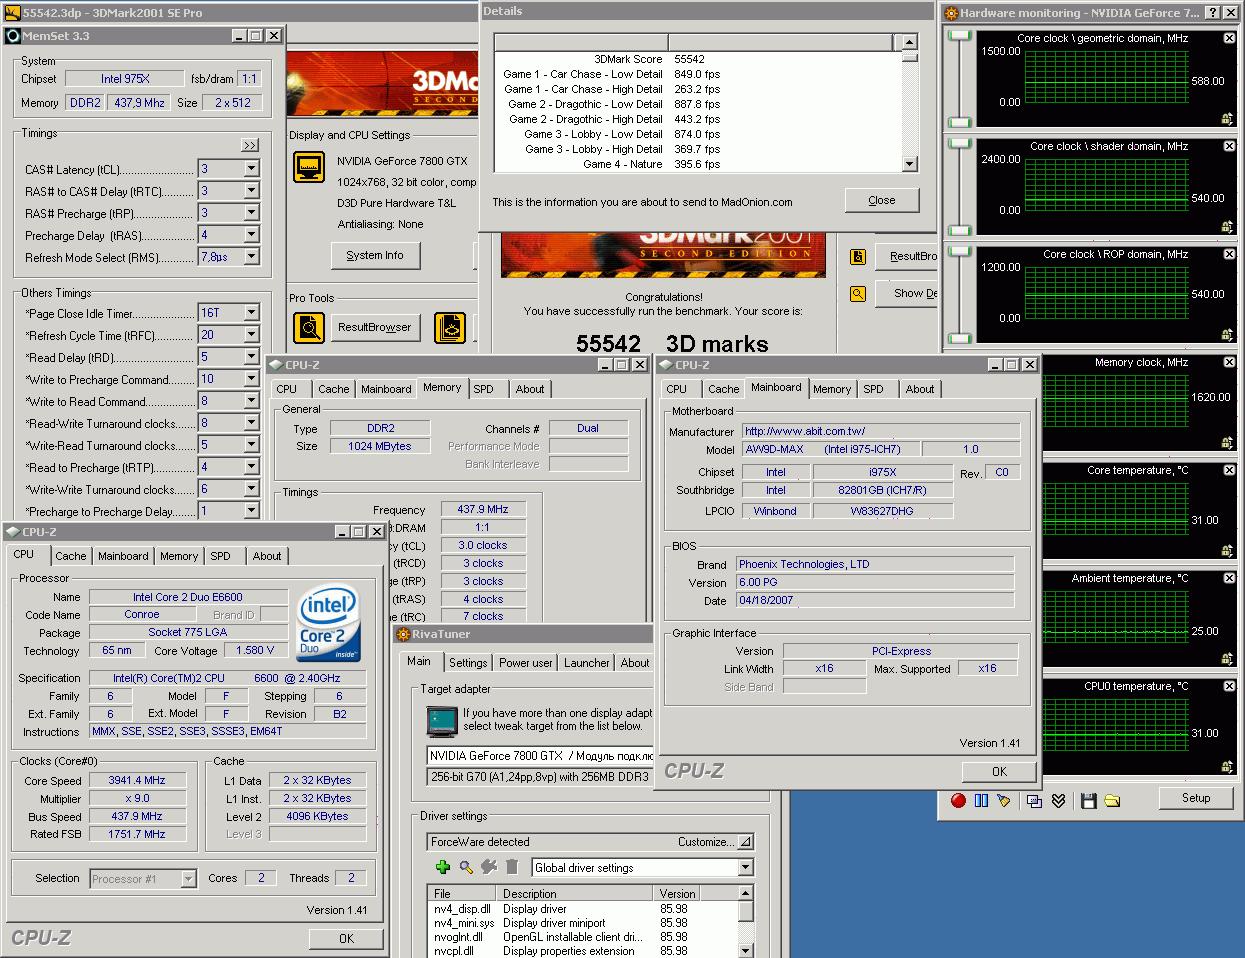
Task: Click the magnifier icon in RivaTuner driver settings
Action: (465, 867)
